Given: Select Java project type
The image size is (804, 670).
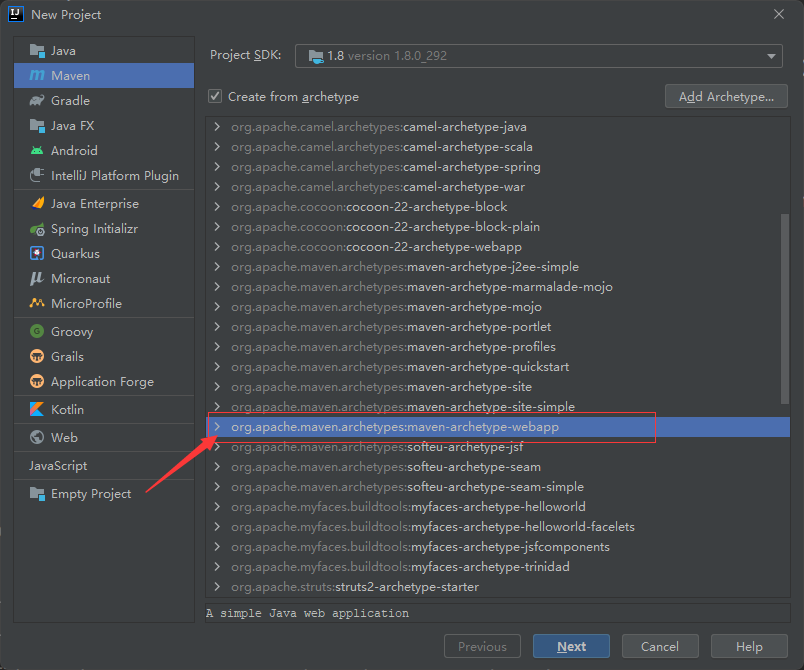Looking at the screenshot, I should click(104, 51).
